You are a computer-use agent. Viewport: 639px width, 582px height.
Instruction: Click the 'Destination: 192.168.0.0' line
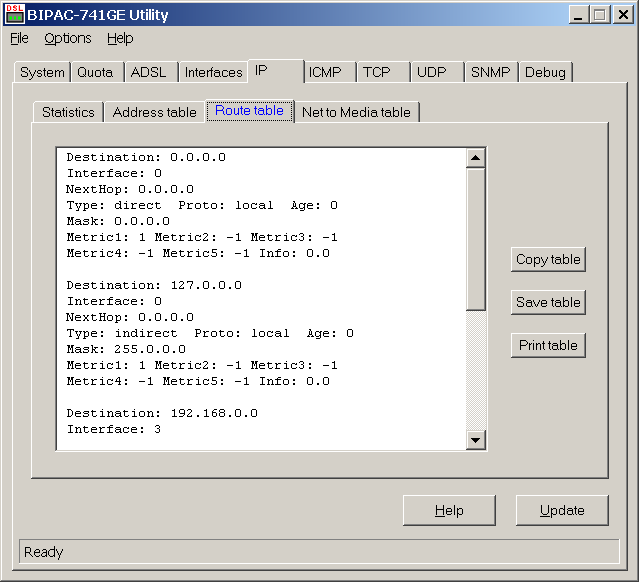click(162, 413)
